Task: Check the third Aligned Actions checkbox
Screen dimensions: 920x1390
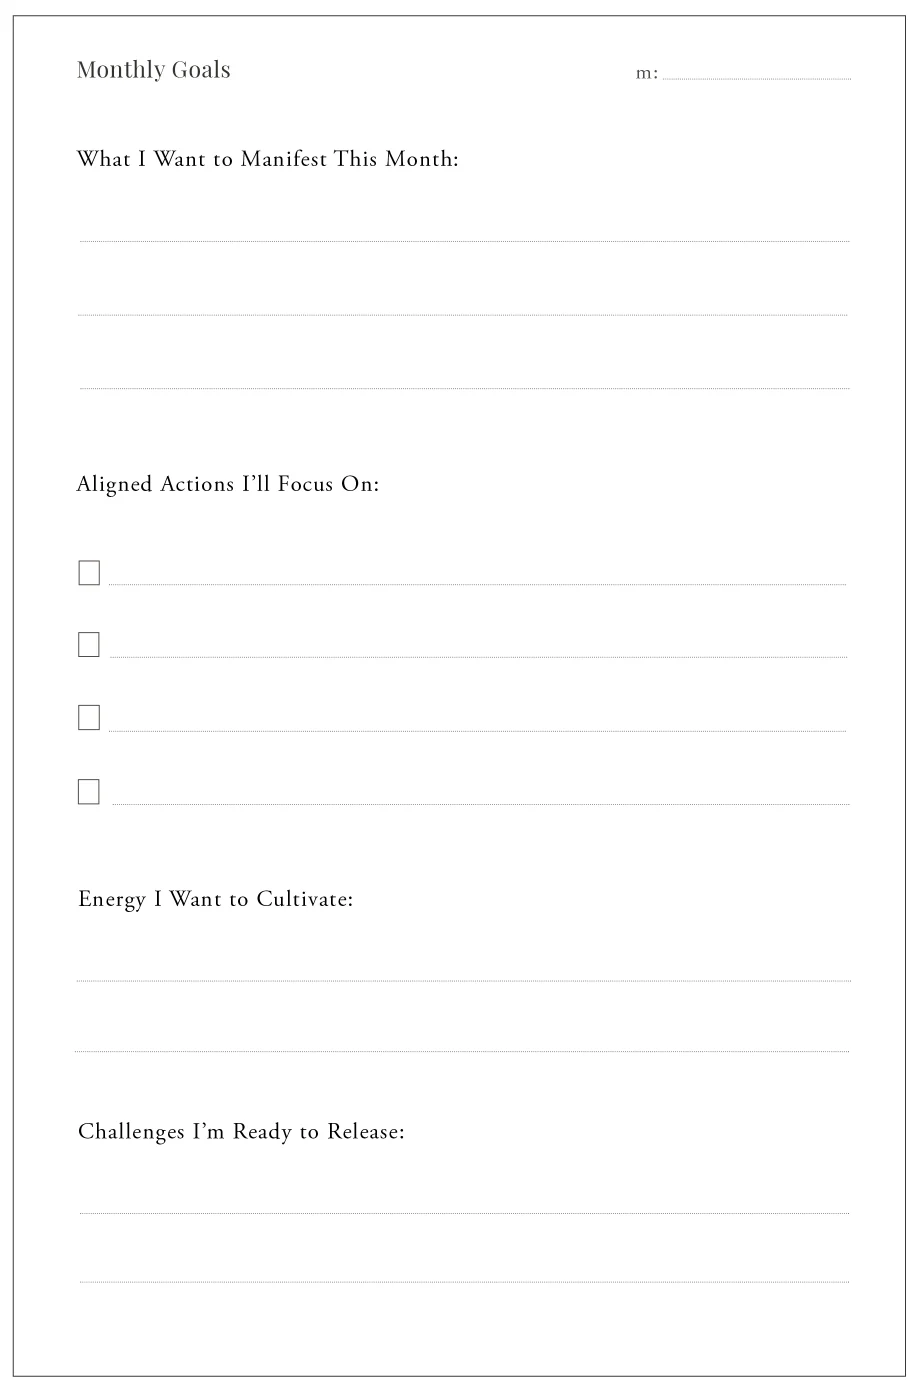Action: 89,718
